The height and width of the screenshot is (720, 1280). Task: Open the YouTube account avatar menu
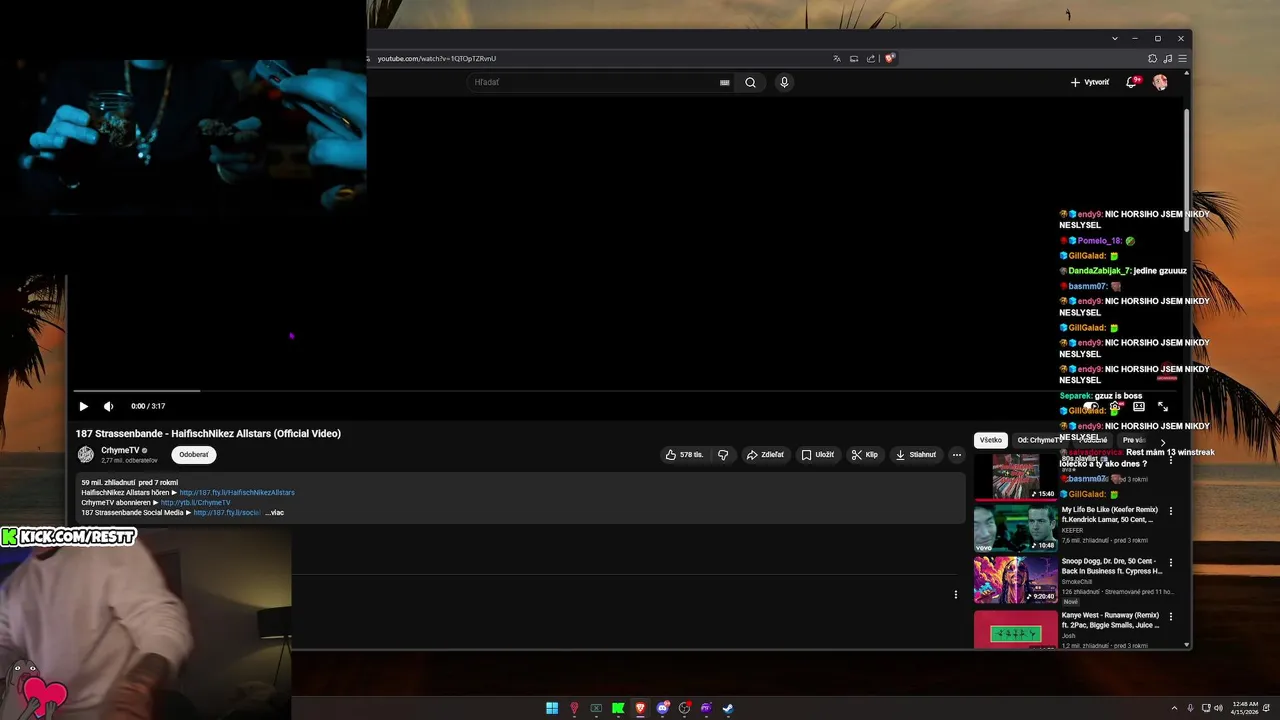(1160, 82)
